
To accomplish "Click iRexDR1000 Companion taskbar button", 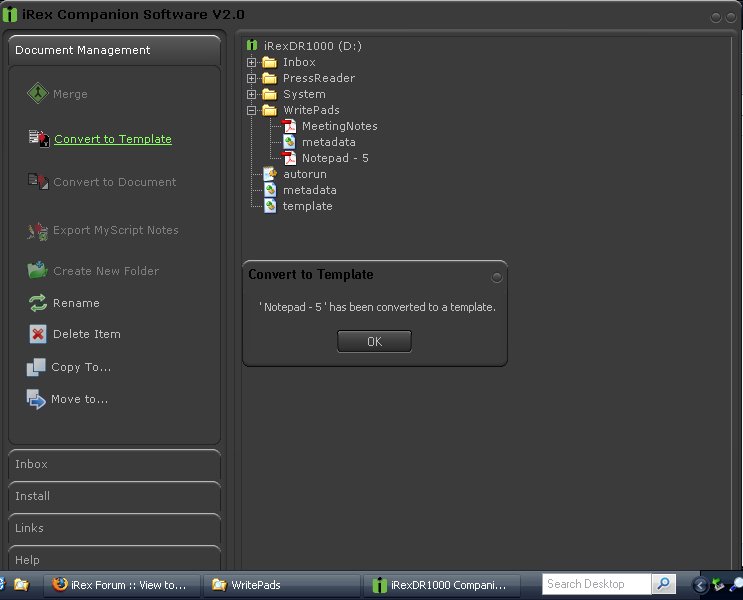I will pyautogui.click(x=442, y=585).
